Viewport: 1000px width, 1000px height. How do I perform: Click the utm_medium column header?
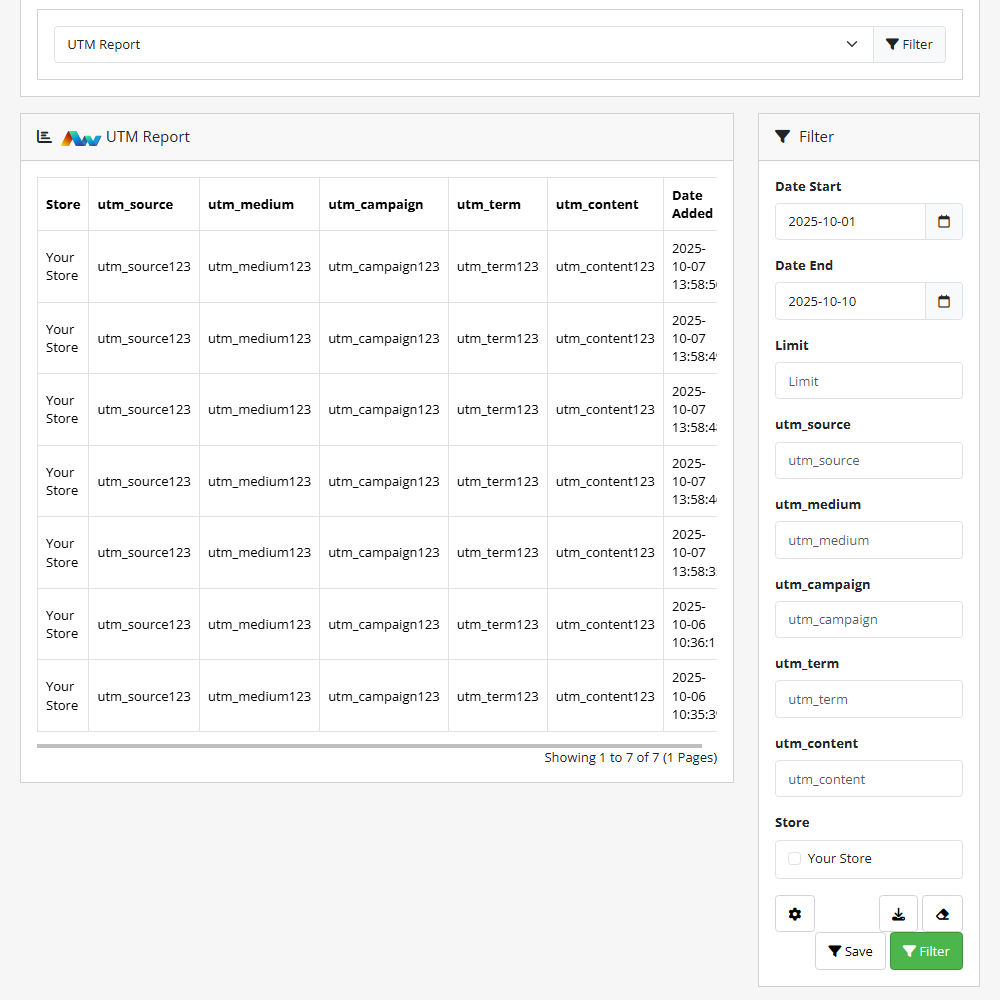(251, 205)
